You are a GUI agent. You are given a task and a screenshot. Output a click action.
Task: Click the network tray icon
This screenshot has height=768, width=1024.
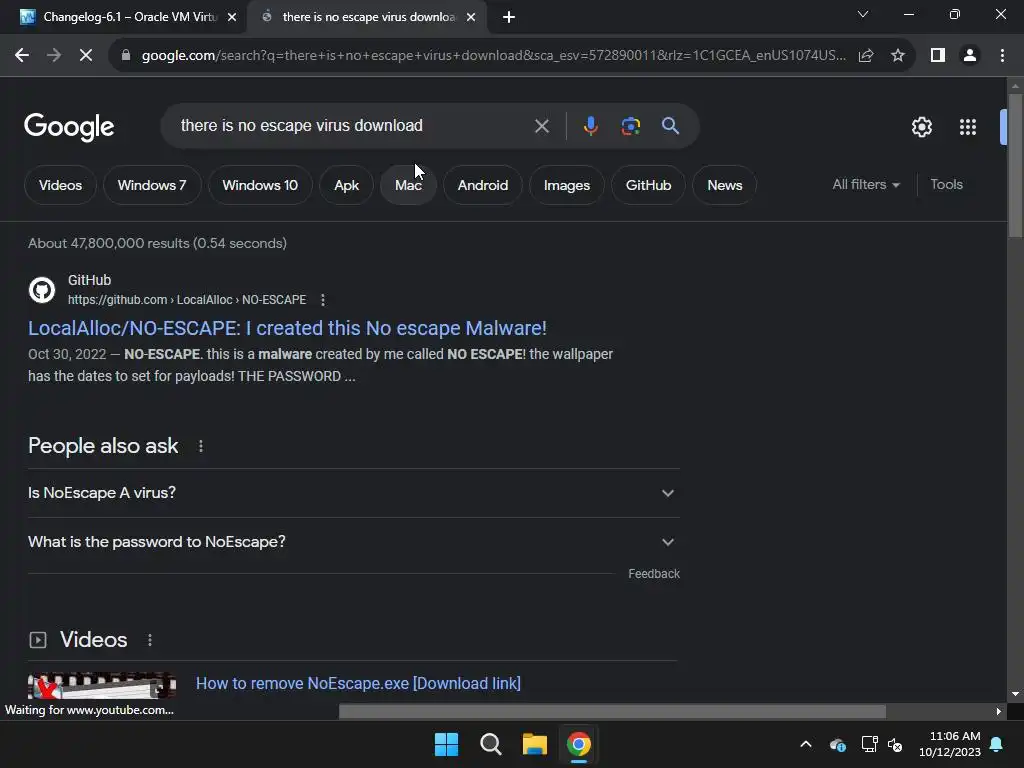tap(869, 744)
